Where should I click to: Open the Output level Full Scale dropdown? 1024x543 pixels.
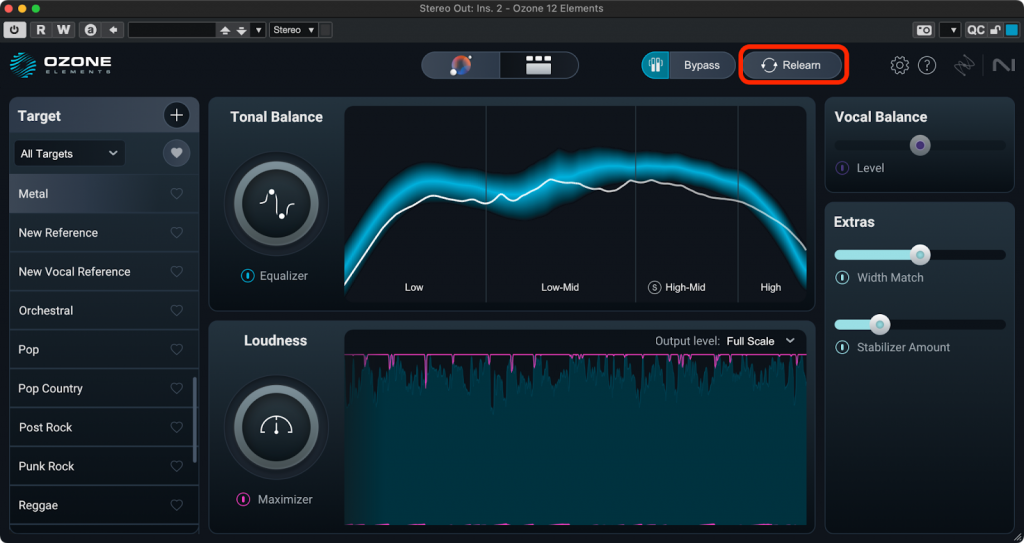(x=760, y=341)
